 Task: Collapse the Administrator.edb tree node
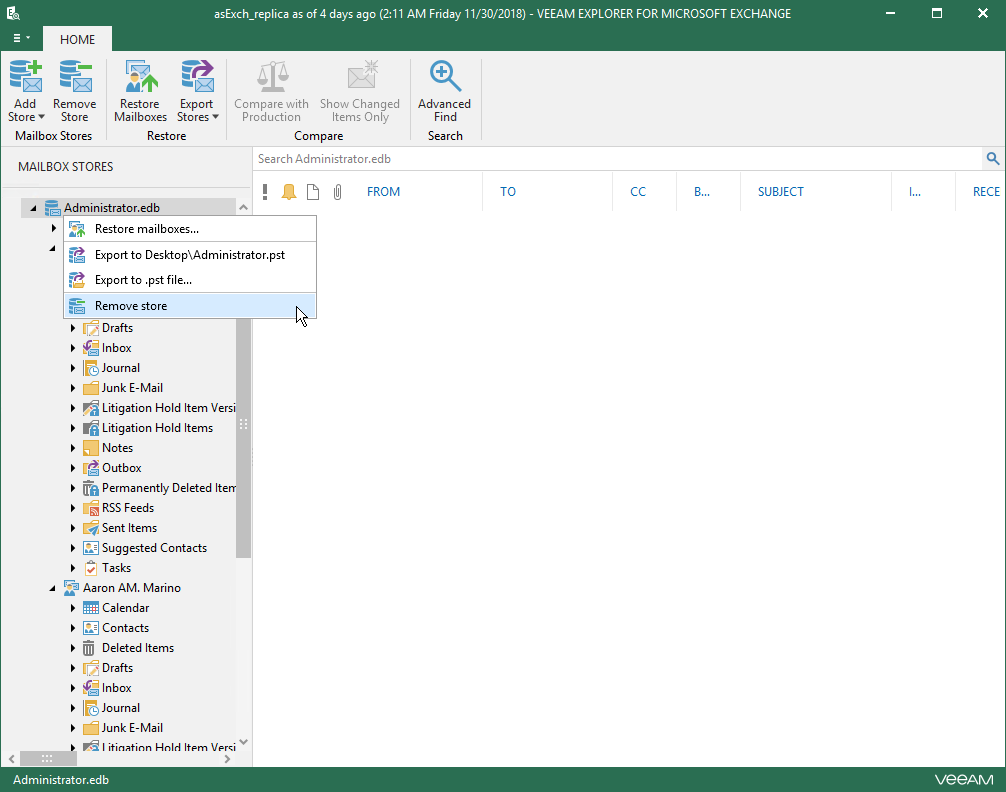33,208
